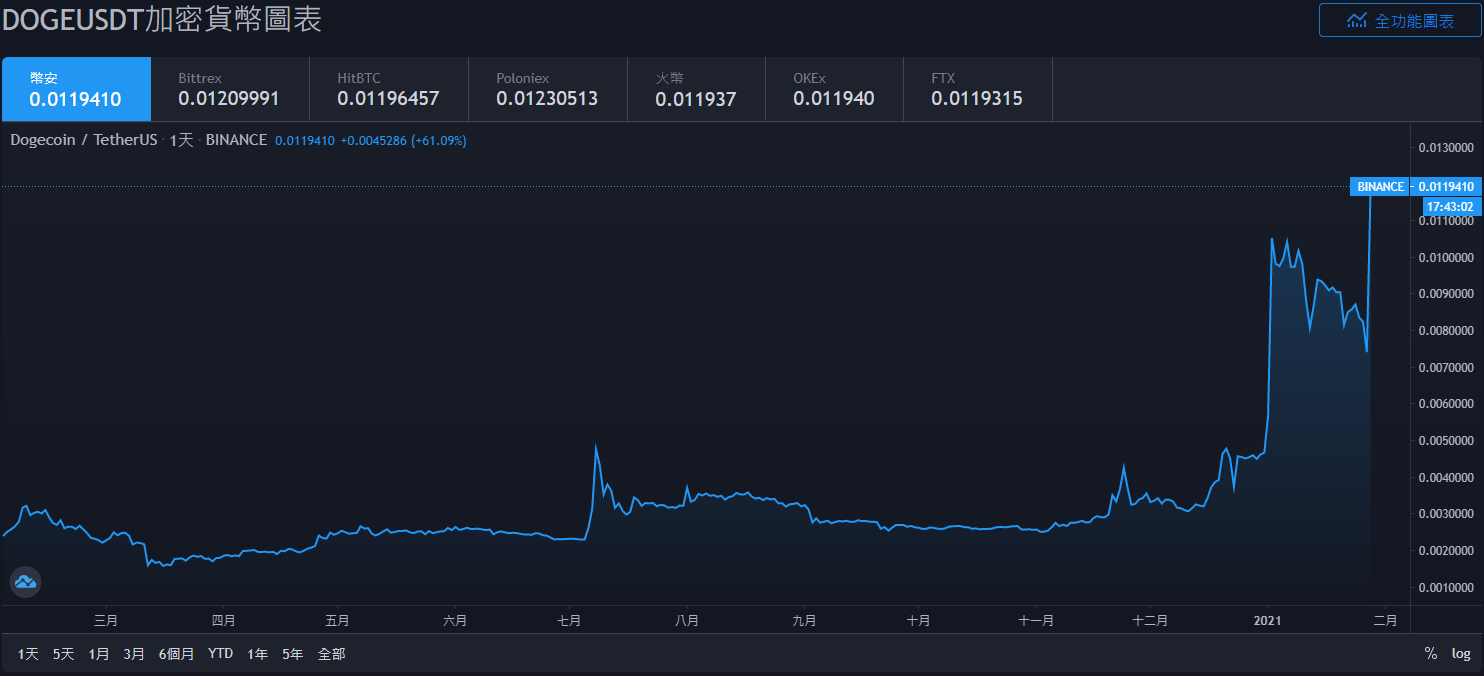Click the countdown timer 17:43:02 label
1484x676 pixels.
[x=1451, y=207]
